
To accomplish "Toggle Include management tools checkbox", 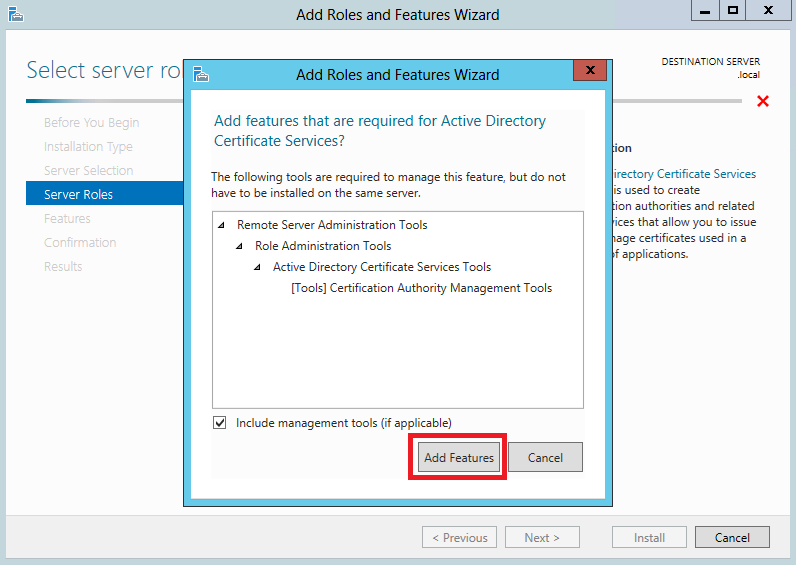I will 219,422.
